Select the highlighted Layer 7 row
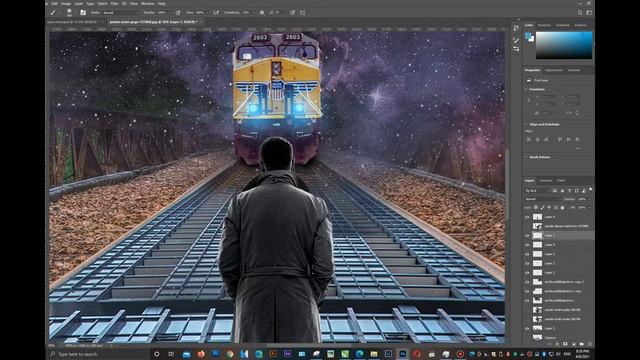The height and width of the screenshot is (360, 640). (x=559, y=236)
